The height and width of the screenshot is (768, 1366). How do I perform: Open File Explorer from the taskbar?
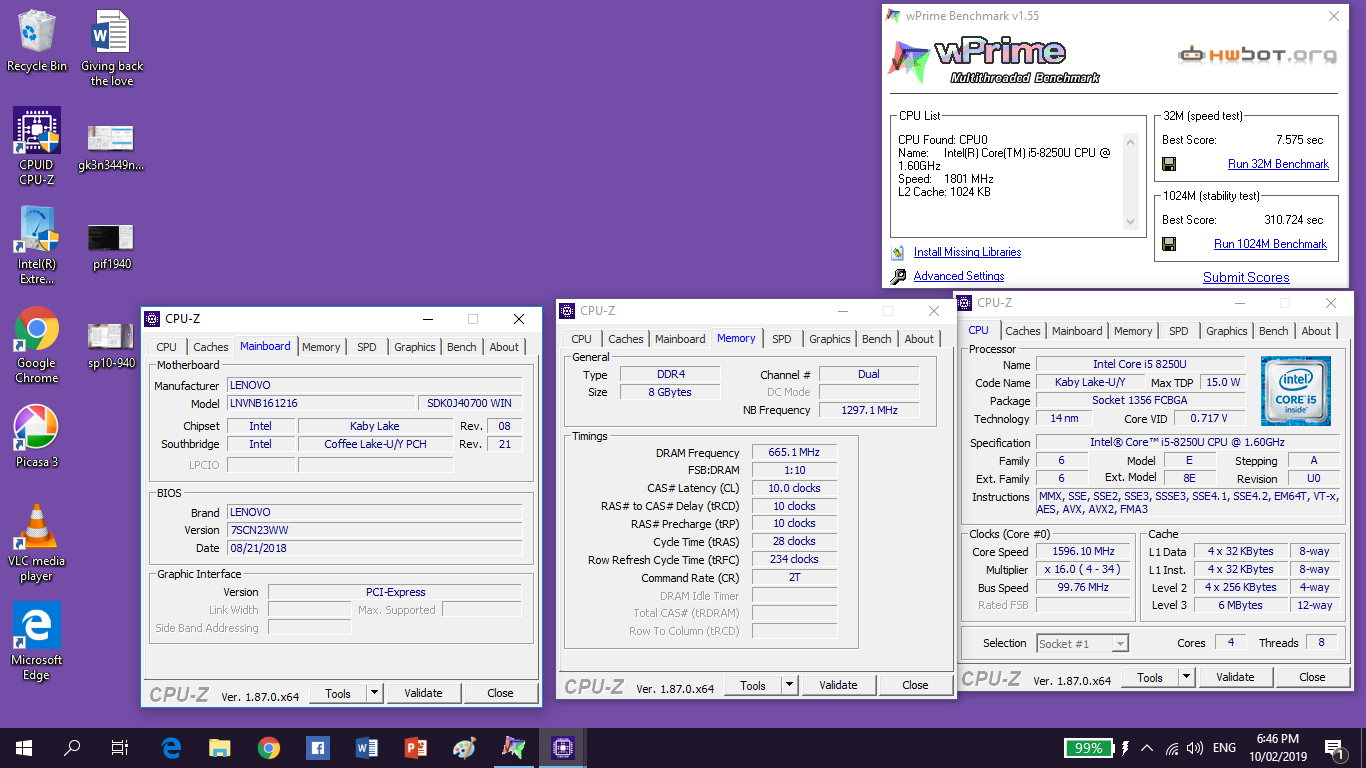220,748
